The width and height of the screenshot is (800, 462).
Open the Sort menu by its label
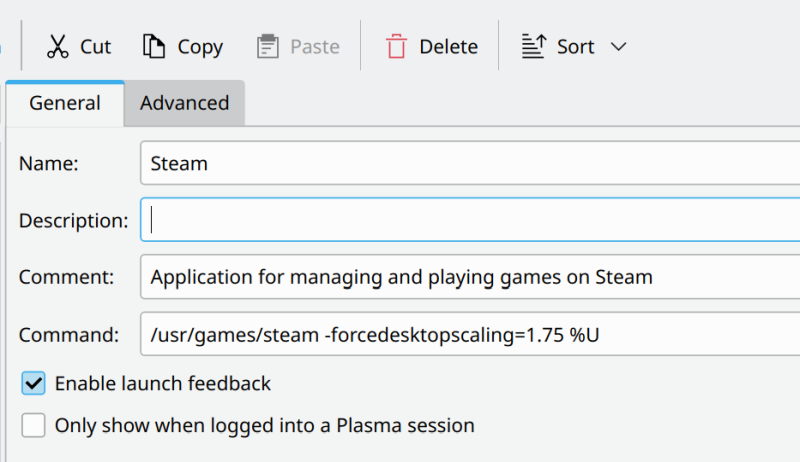pyautogui.click(x=576, y=46)
